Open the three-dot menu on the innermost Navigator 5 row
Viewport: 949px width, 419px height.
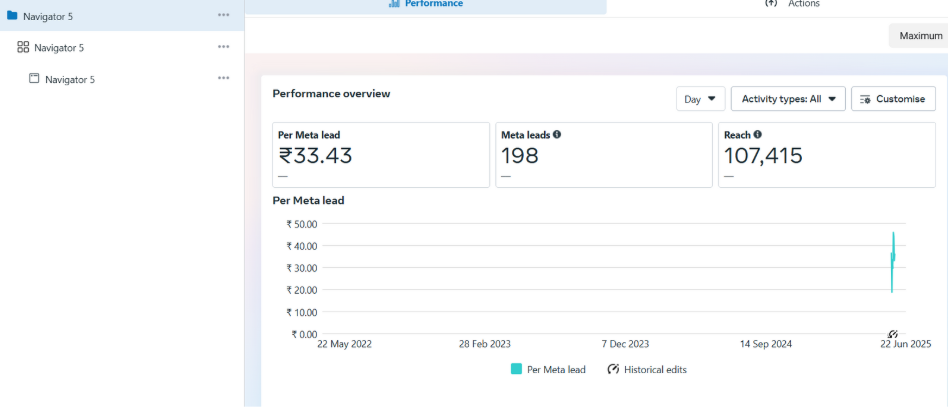point(224,78)
